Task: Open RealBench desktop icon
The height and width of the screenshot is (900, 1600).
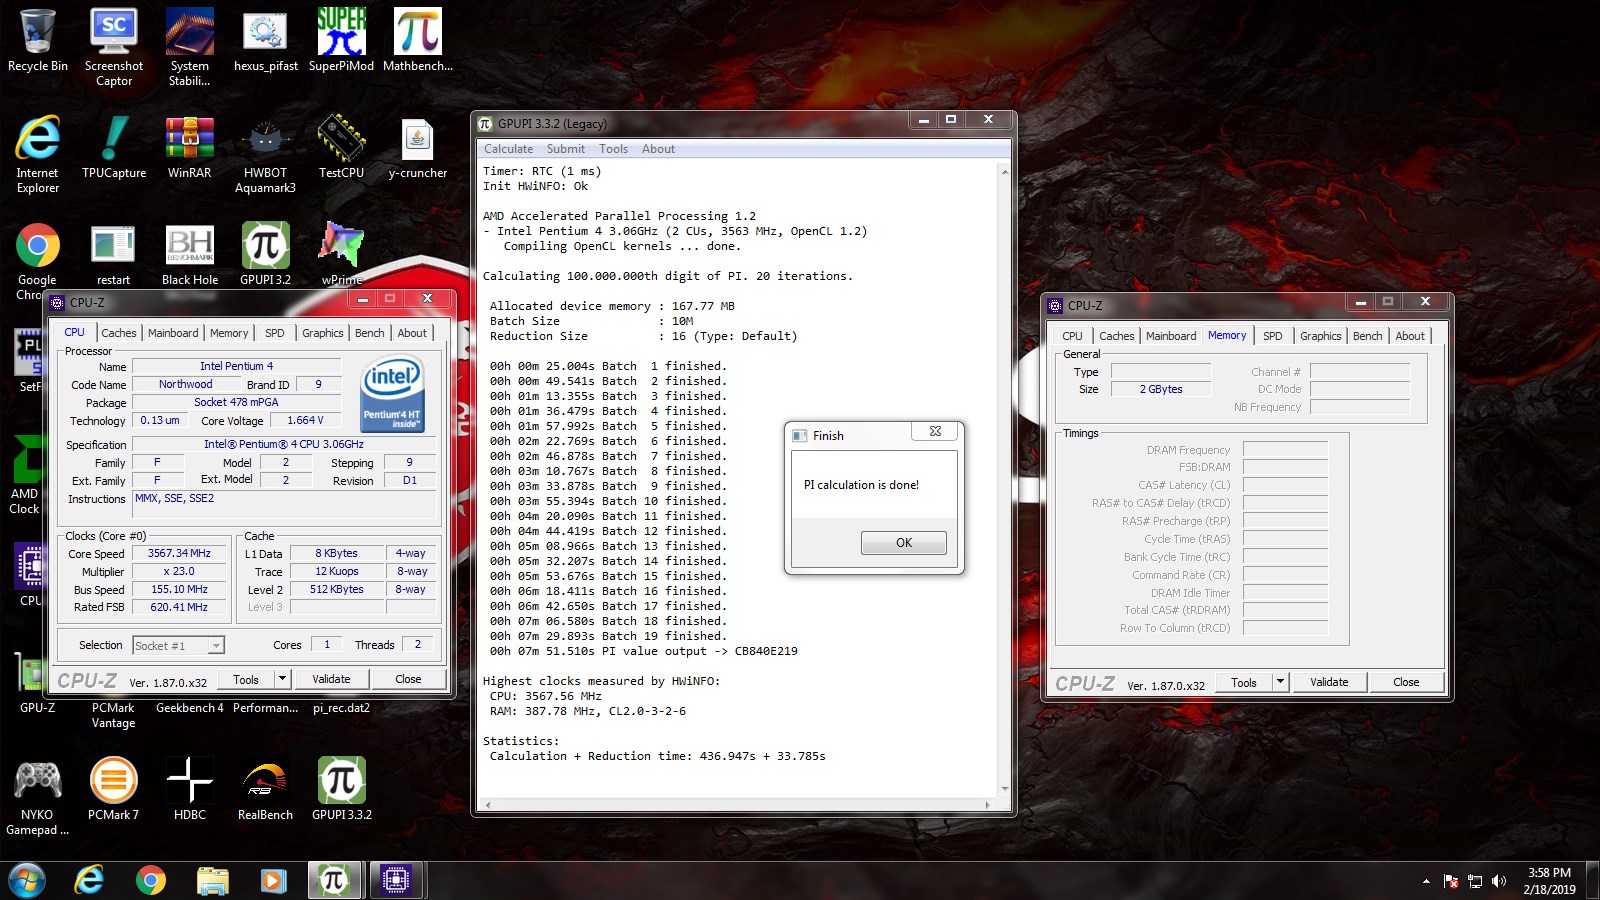Action: (265, 790)
